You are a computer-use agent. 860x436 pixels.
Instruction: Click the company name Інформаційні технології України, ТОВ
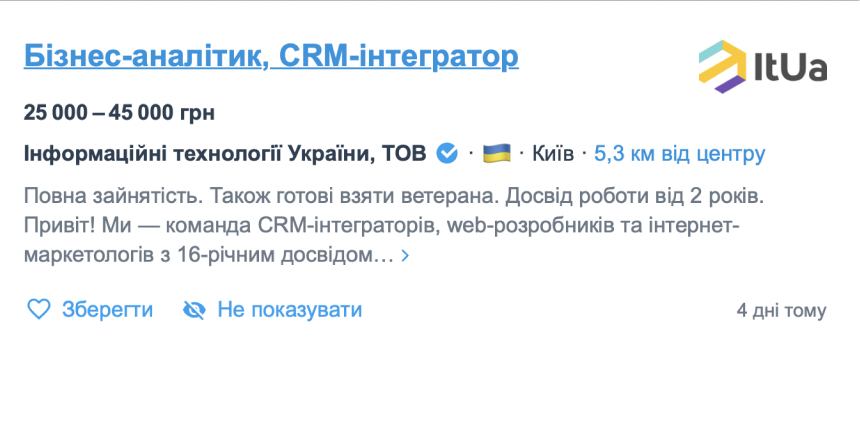click(225, 154)
